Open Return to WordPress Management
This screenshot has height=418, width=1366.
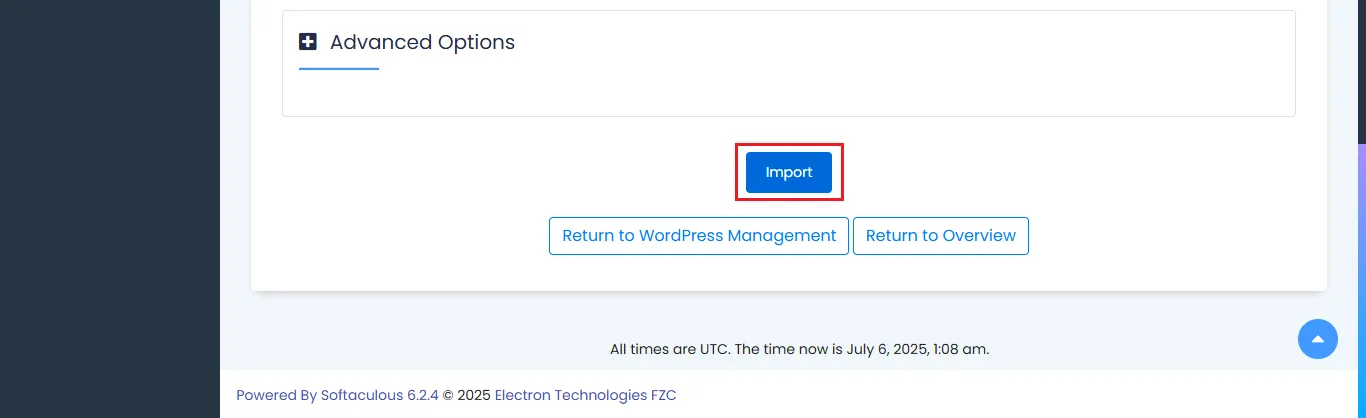tap(699, 236)
